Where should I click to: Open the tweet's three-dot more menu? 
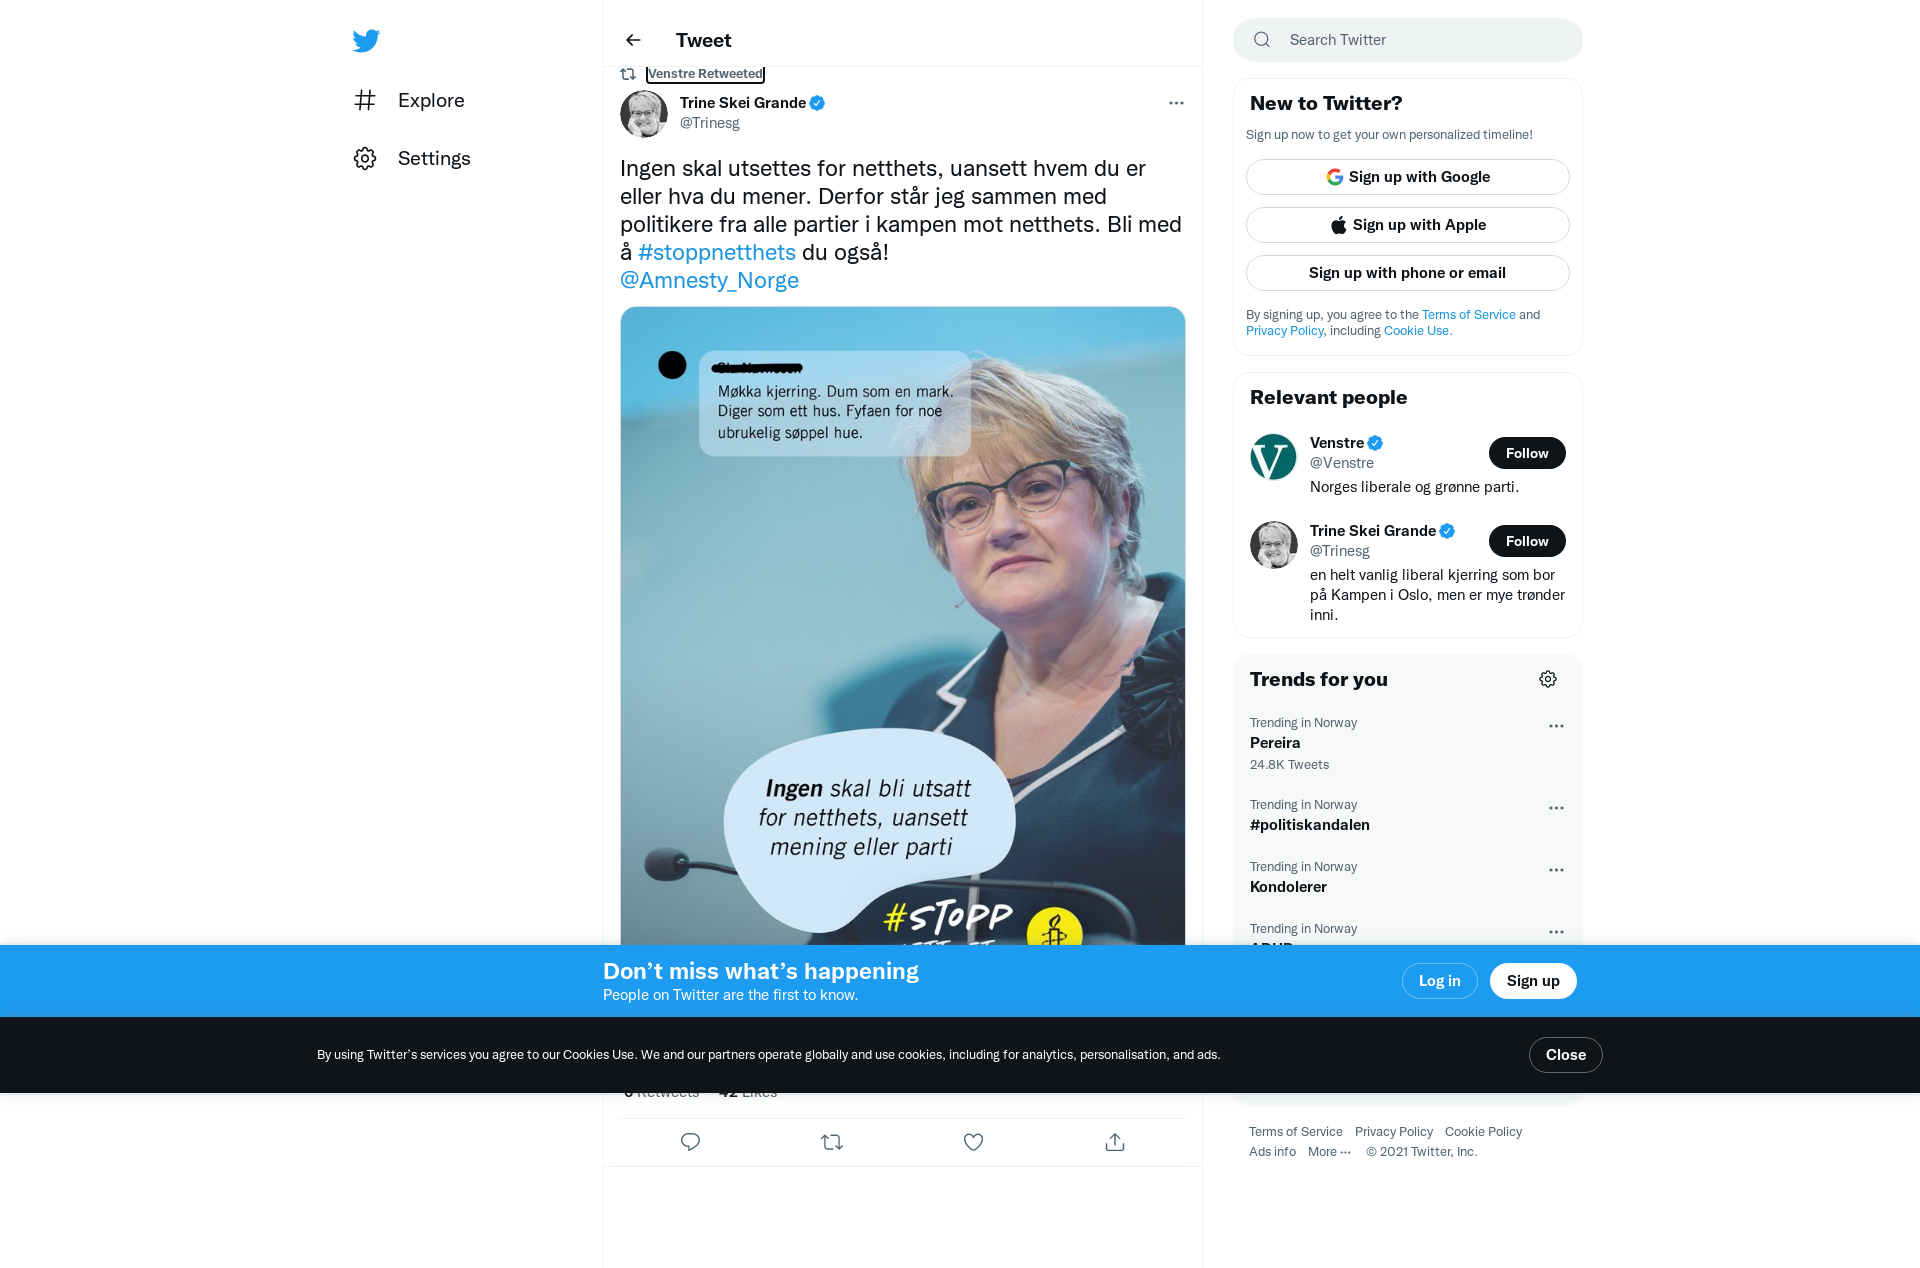(x=1176, y=103)
